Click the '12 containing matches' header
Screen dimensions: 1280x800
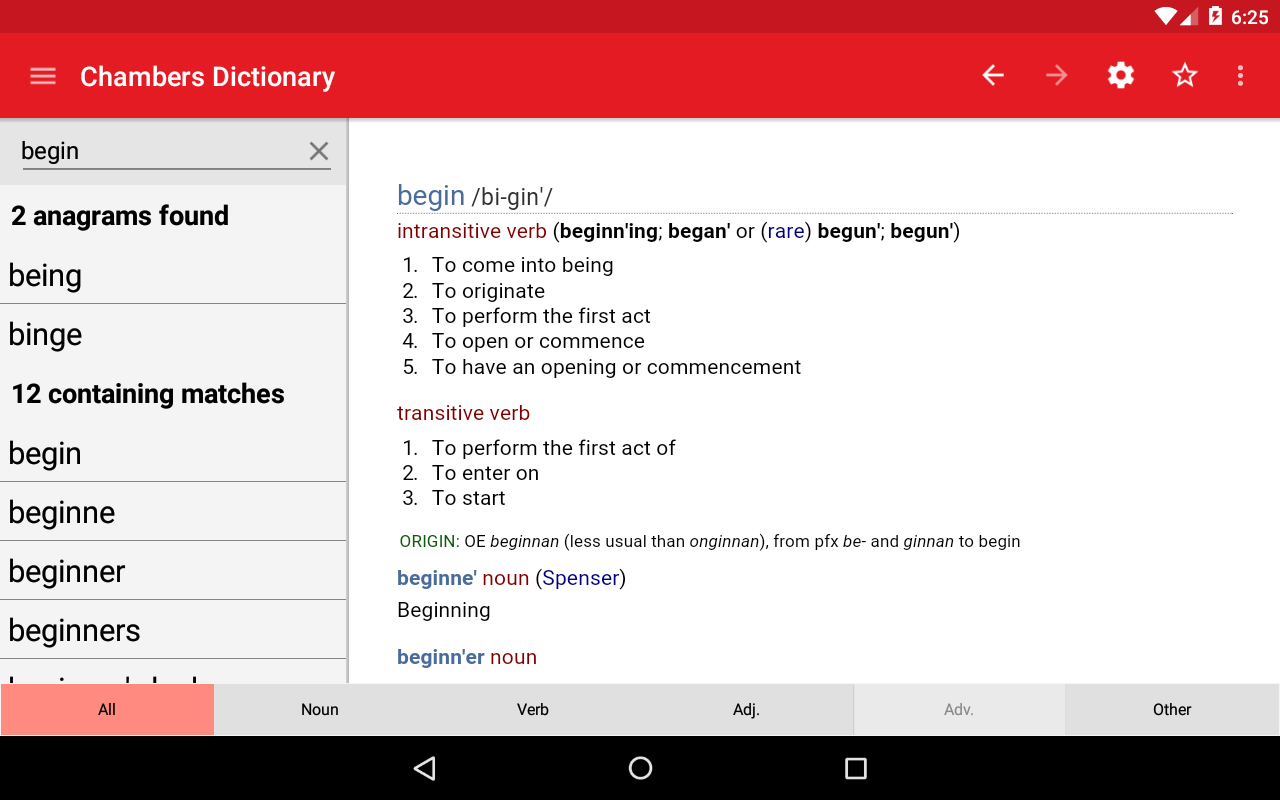pos(148,394)
